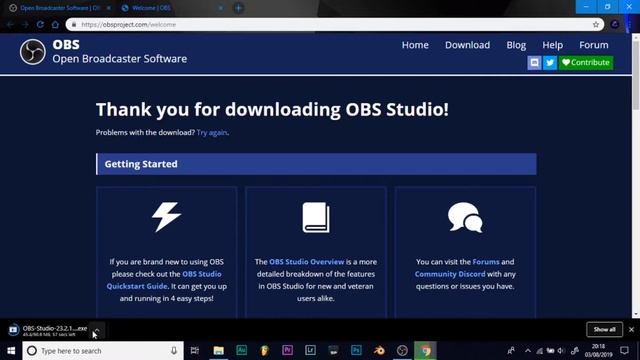
Task: Close the Open Broadcaster Software tab
Action: pos(109,8)
